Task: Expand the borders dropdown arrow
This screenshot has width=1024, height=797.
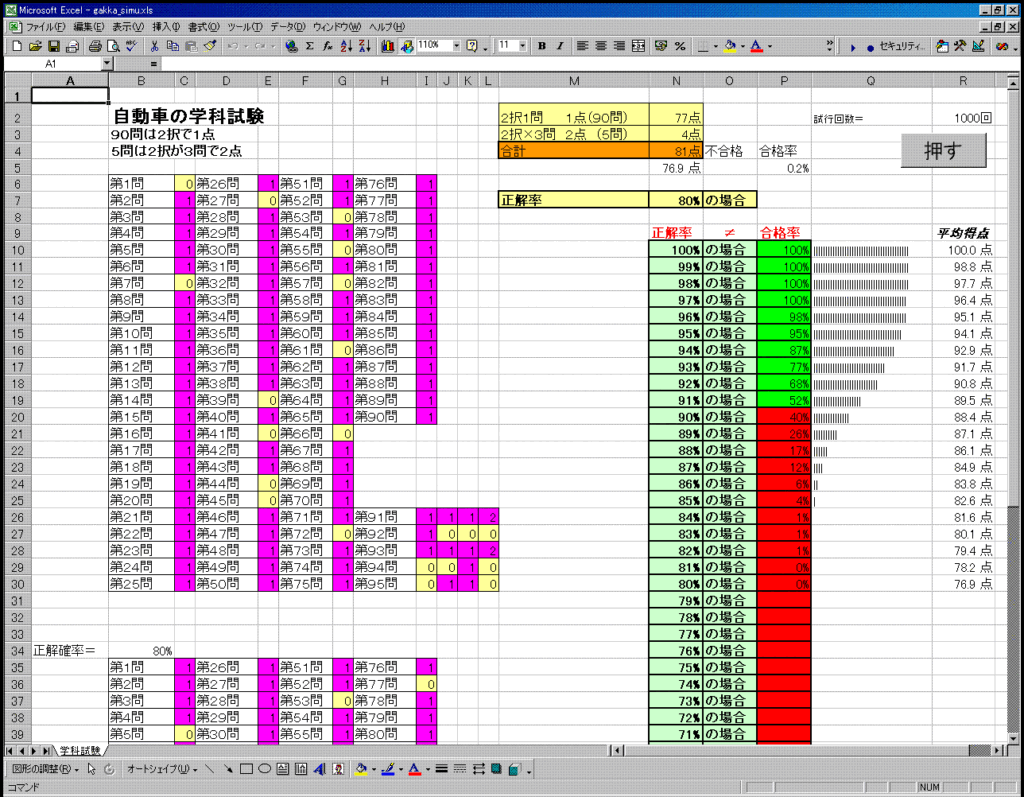Action: 716,46
